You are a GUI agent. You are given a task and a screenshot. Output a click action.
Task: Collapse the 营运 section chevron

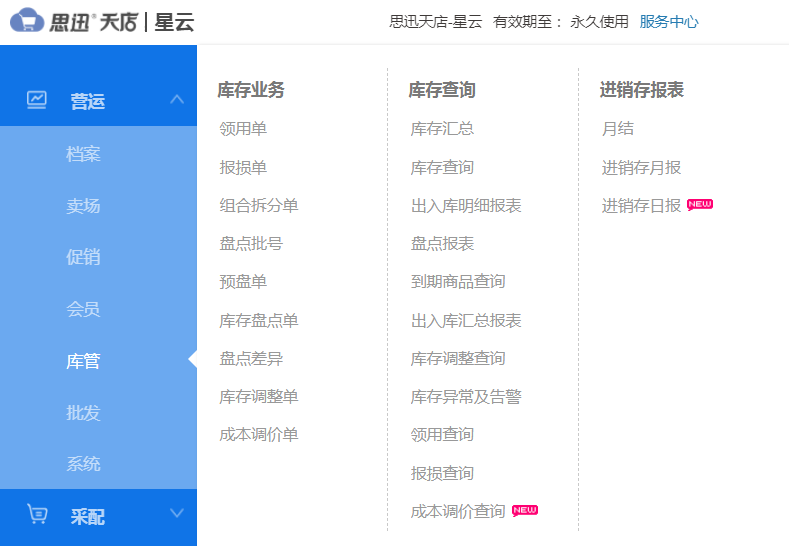[x=177, y=99]
